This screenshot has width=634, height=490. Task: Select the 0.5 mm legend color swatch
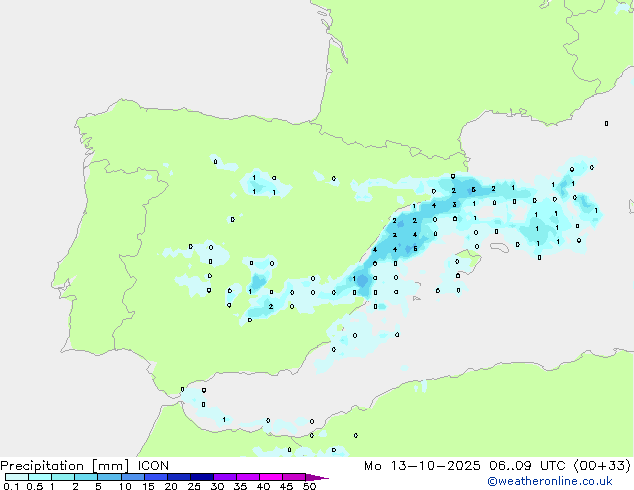click(40, 477)
